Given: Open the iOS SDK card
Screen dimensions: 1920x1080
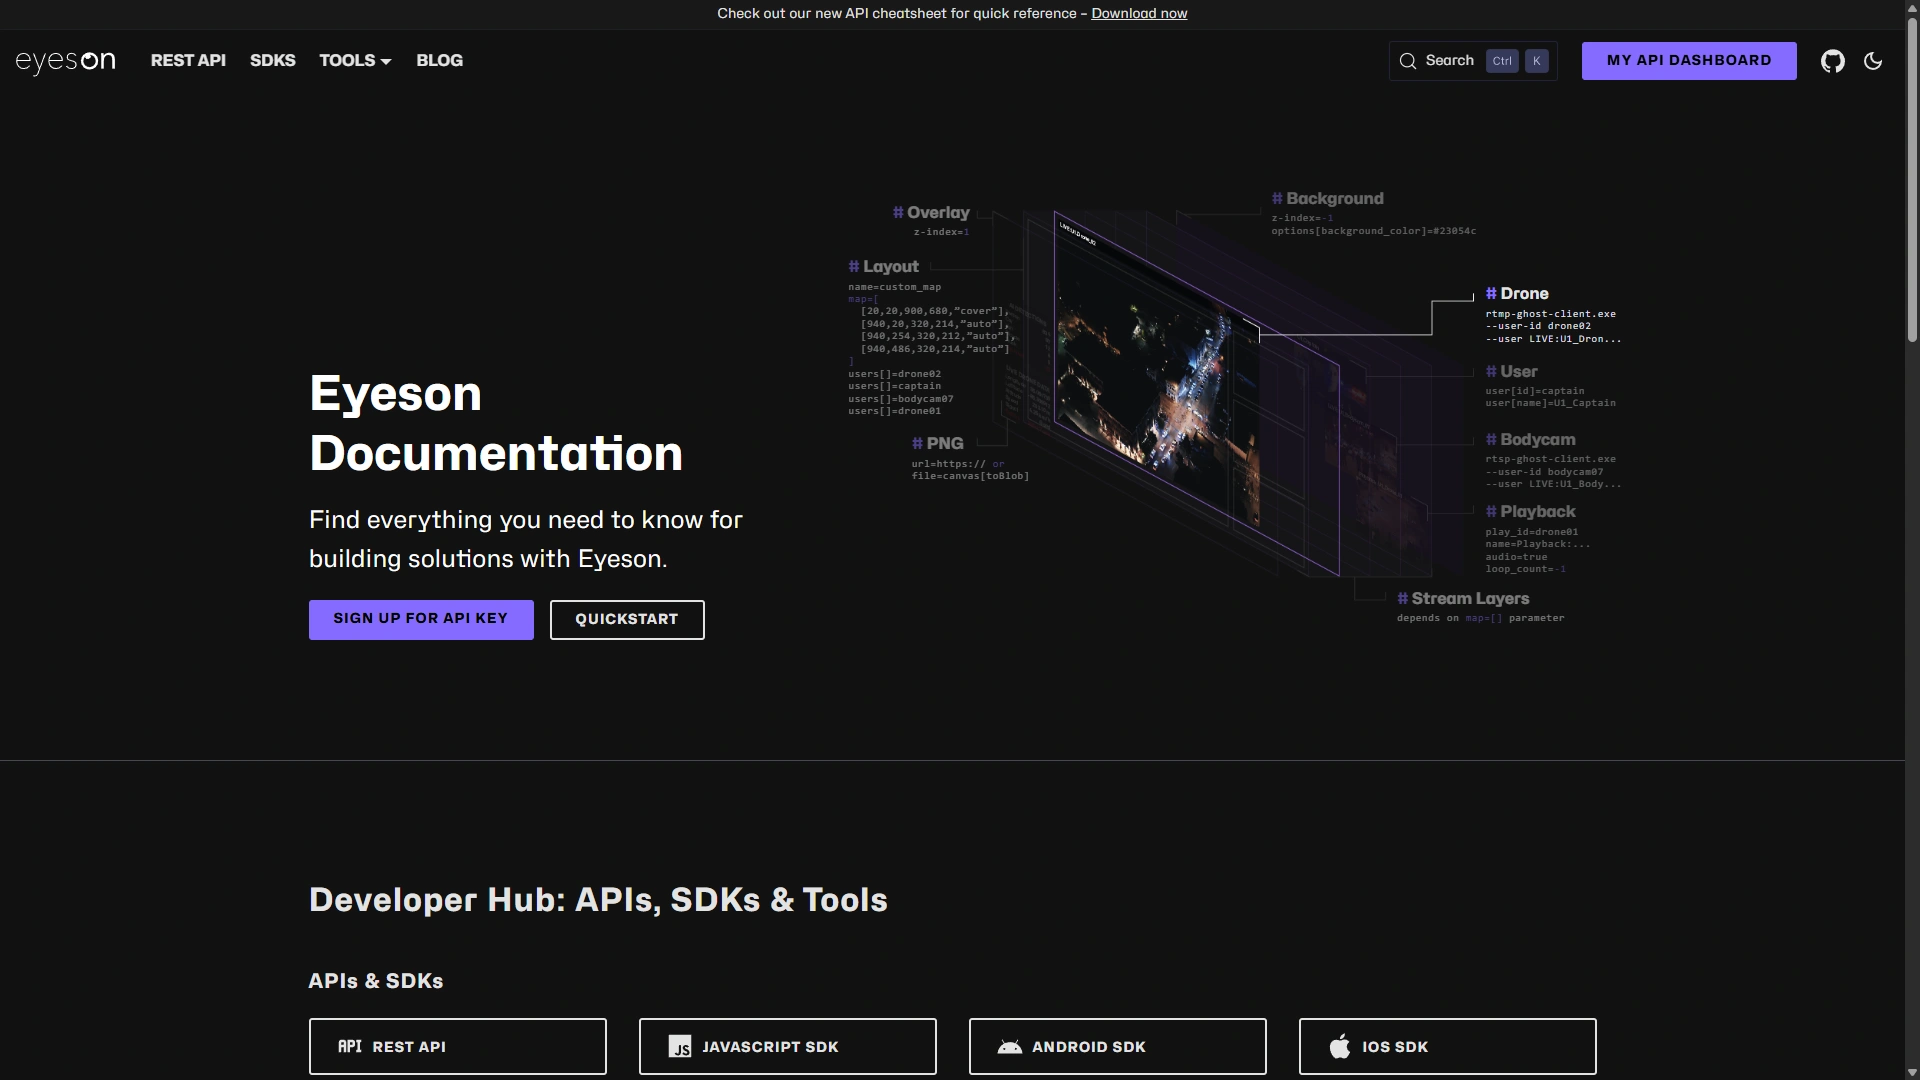Looking at the screenshot, I should [1448, 1047].
